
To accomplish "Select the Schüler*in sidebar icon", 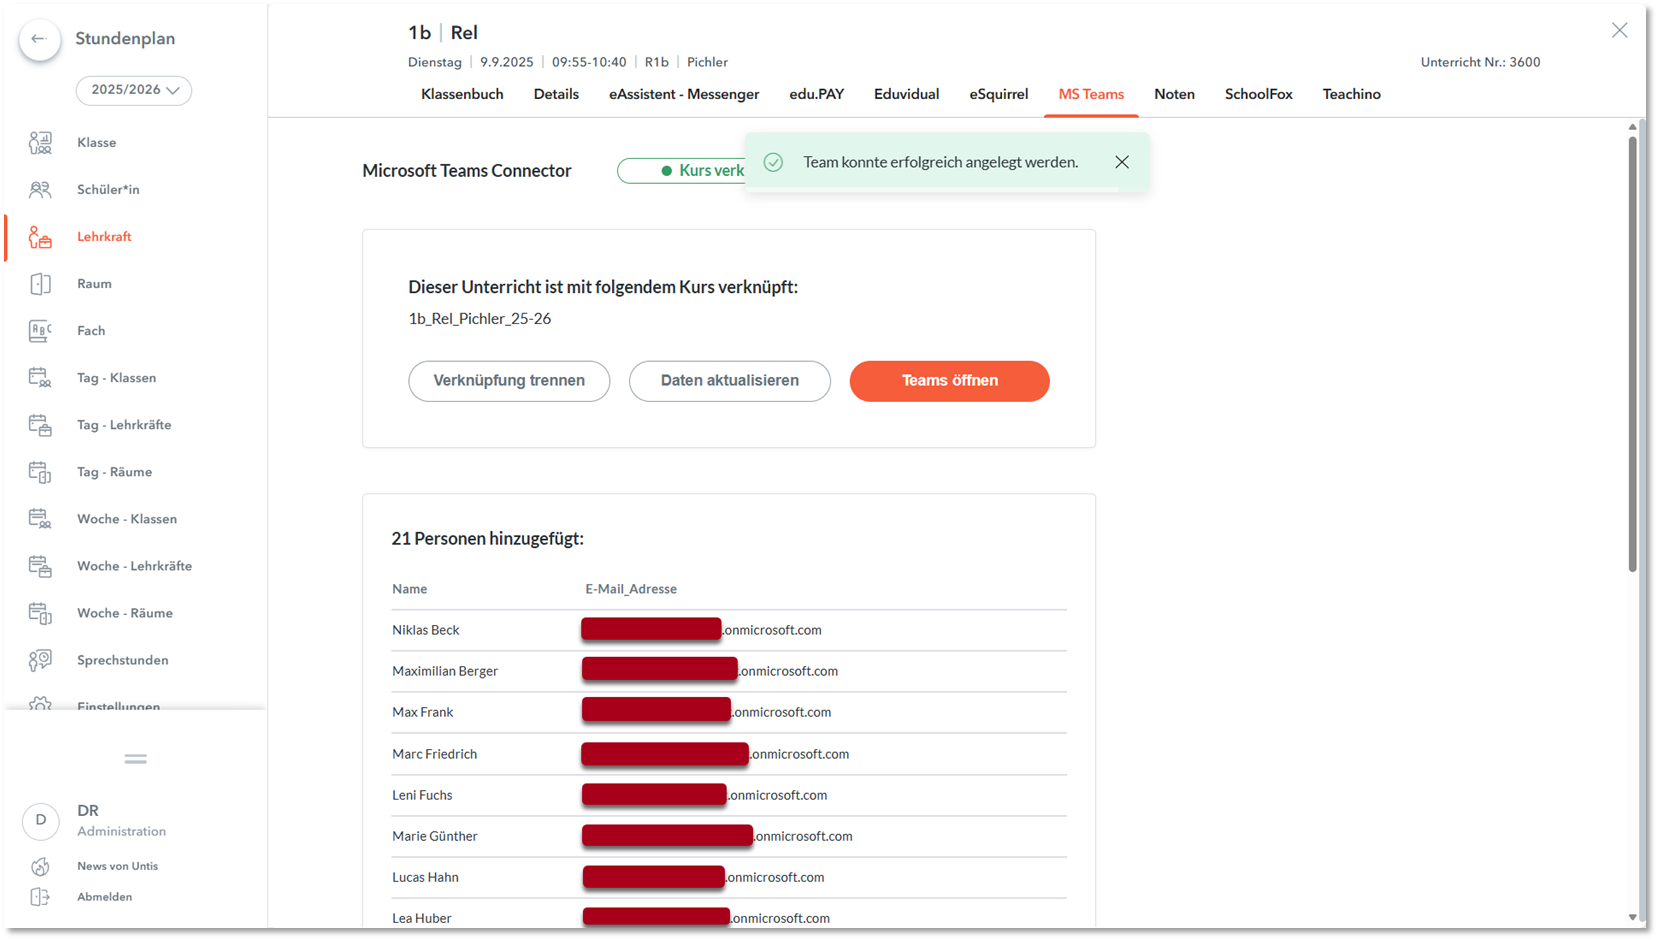I will (x=40, y=190).
